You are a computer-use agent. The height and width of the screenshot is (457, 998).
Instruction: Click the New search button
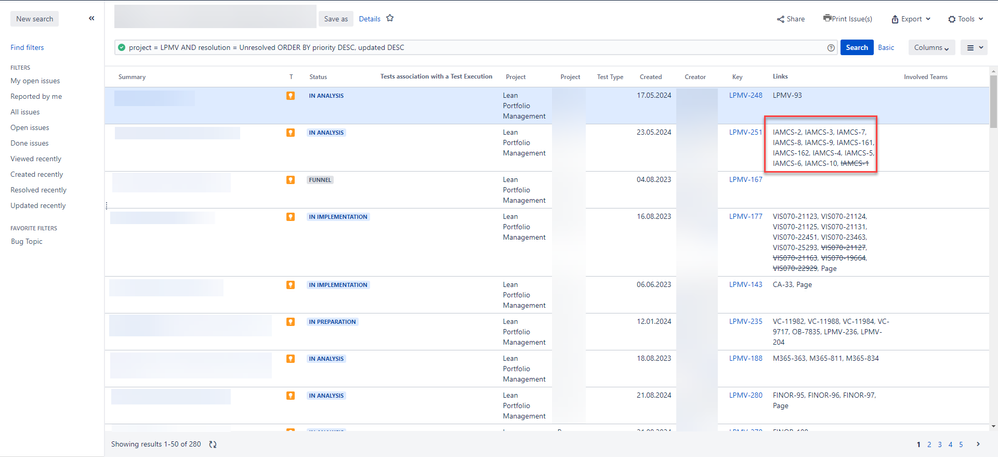(34, 19)
